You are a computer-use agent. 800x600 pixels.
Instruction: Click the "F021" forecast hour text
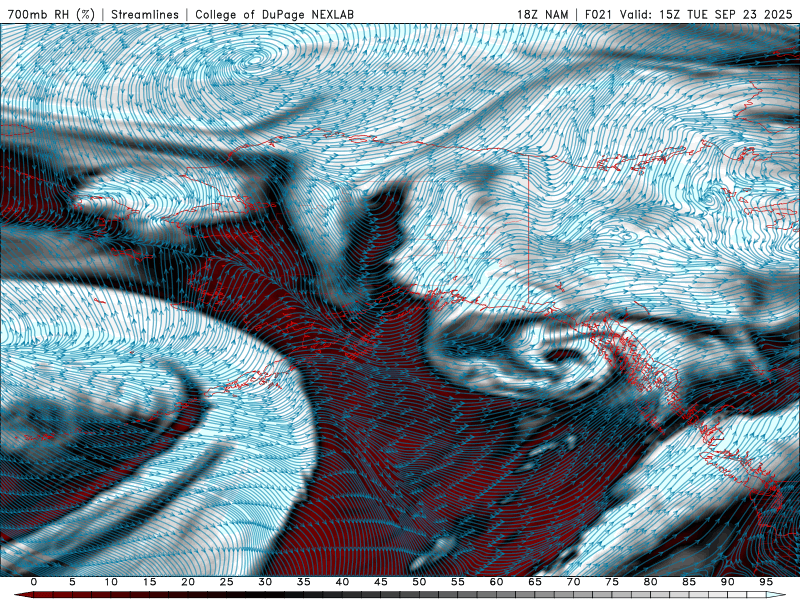pyautogui.click(x=600, y=14)
